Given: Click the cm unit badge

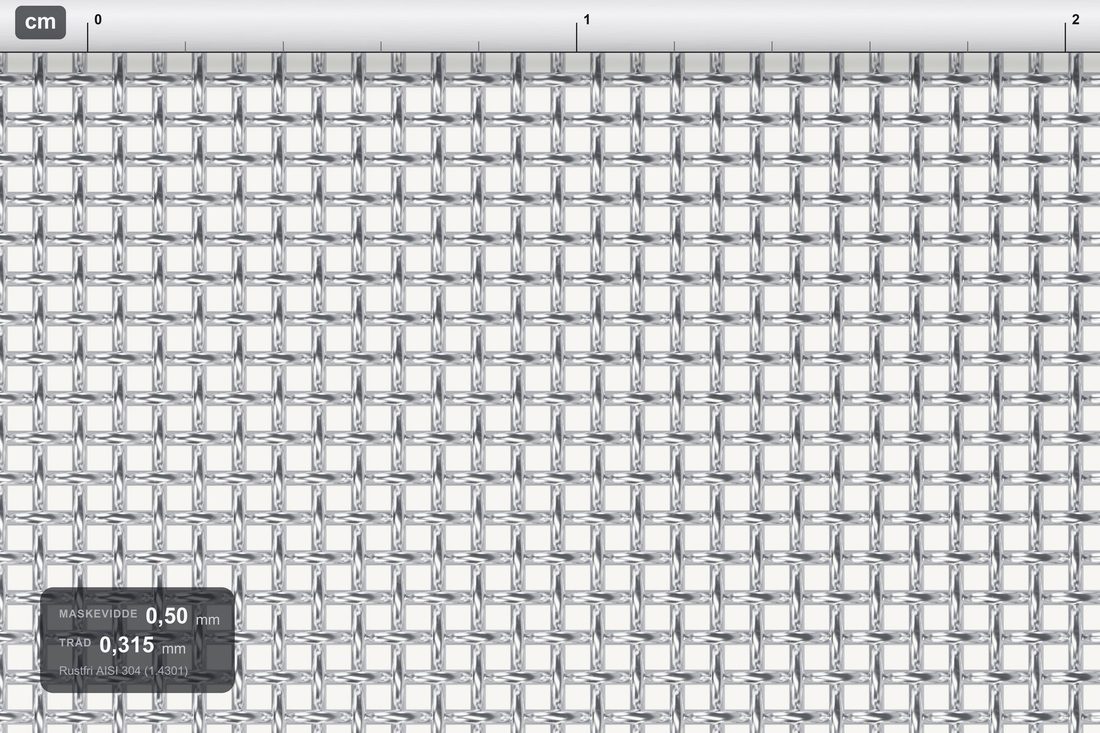Looking at the screenshot, I should coord(41,22).
